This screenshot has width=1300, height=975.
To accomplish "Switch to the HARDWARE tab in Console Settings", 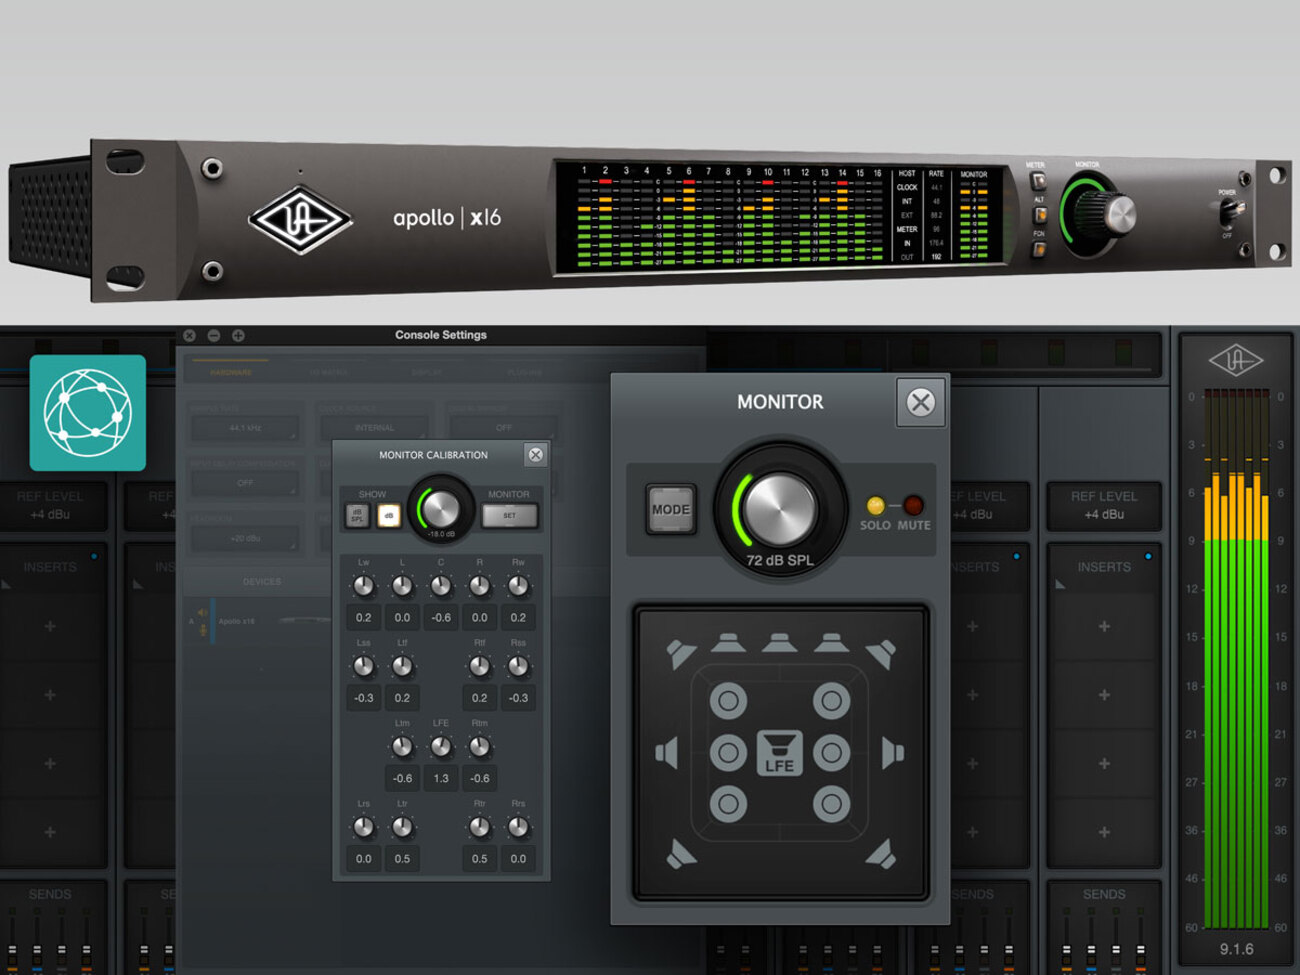I will point(230,373).
